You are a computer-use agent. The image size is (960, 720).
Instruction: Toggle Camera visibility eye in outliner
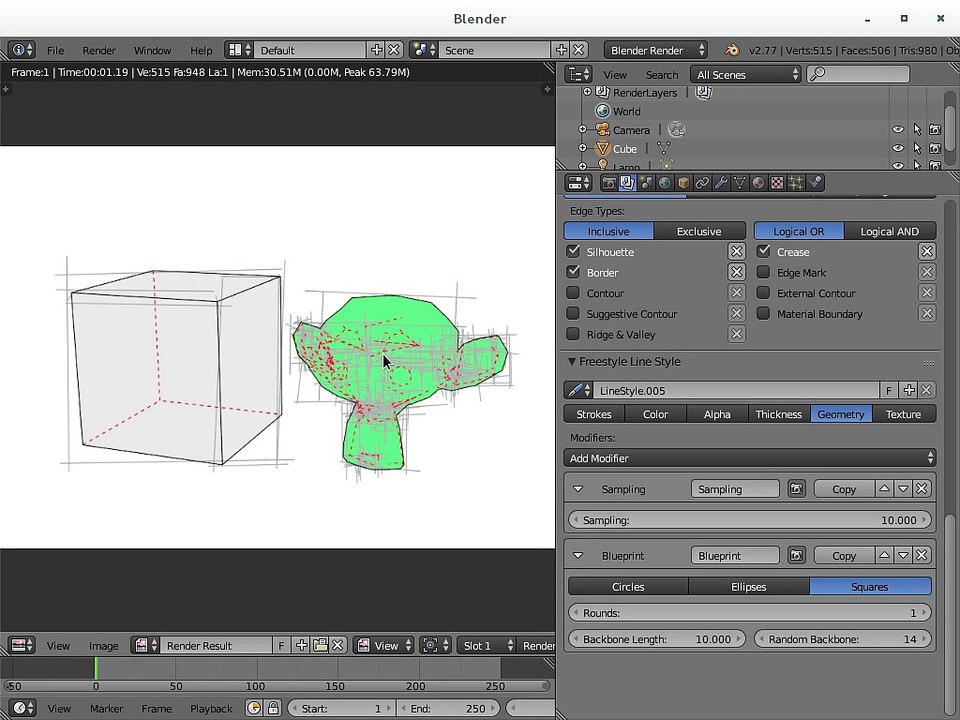tap(898, 129)
